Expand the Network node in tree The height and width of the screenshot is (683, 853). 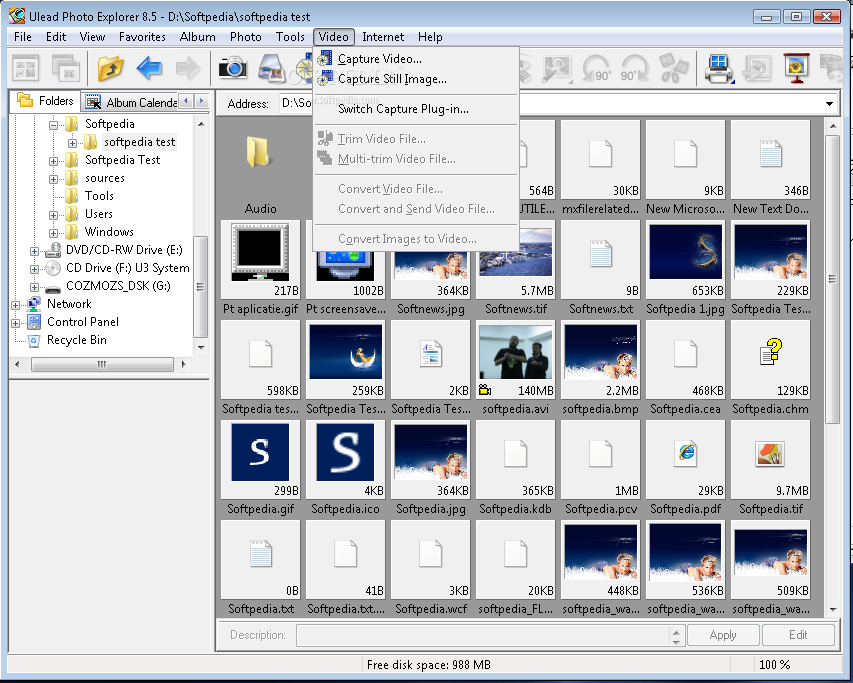tap(15, 305)
